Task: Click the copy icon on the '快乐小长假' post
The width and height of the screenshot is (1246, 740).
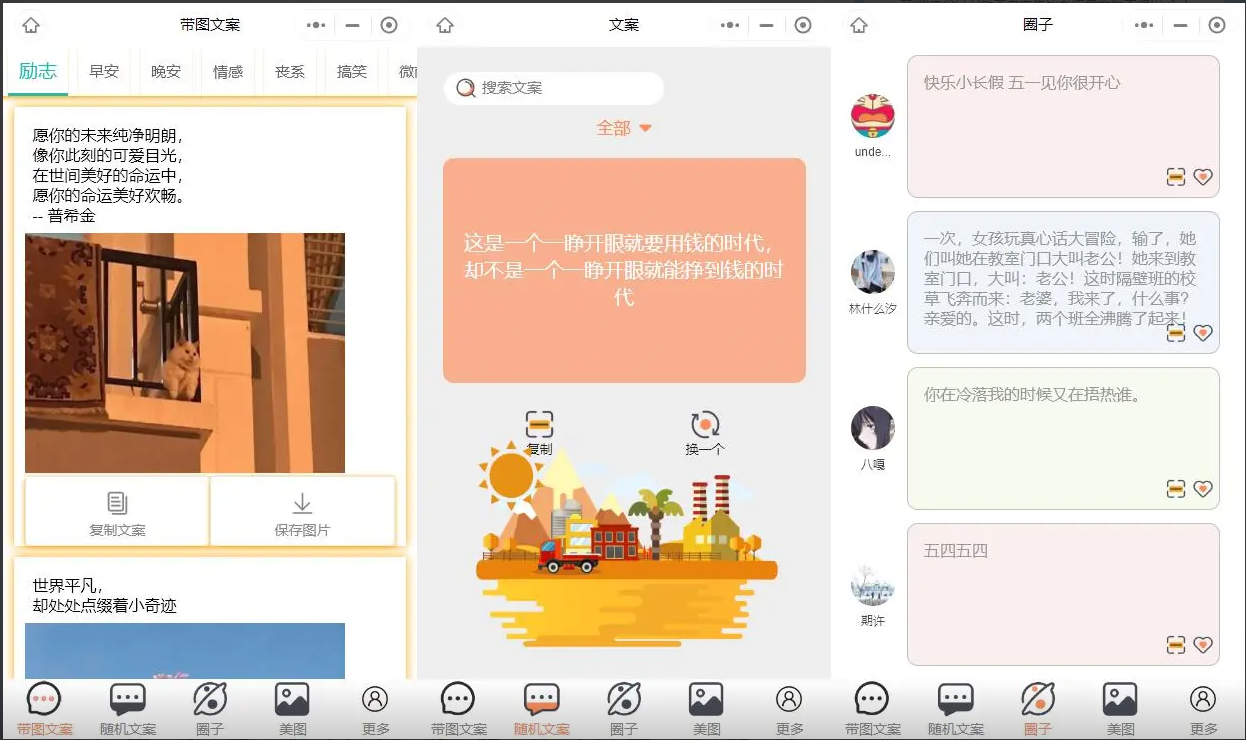Action: pos(1176,177)
